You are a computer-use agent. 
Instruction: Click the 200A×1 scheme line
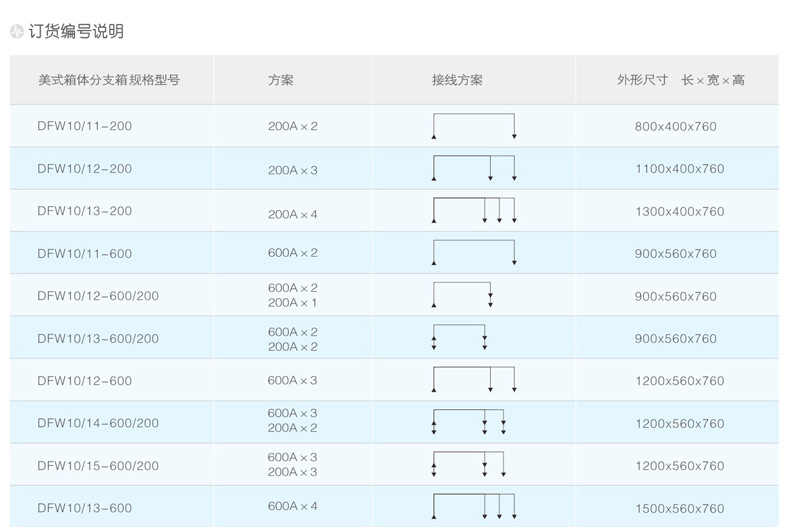coord(293,303)
